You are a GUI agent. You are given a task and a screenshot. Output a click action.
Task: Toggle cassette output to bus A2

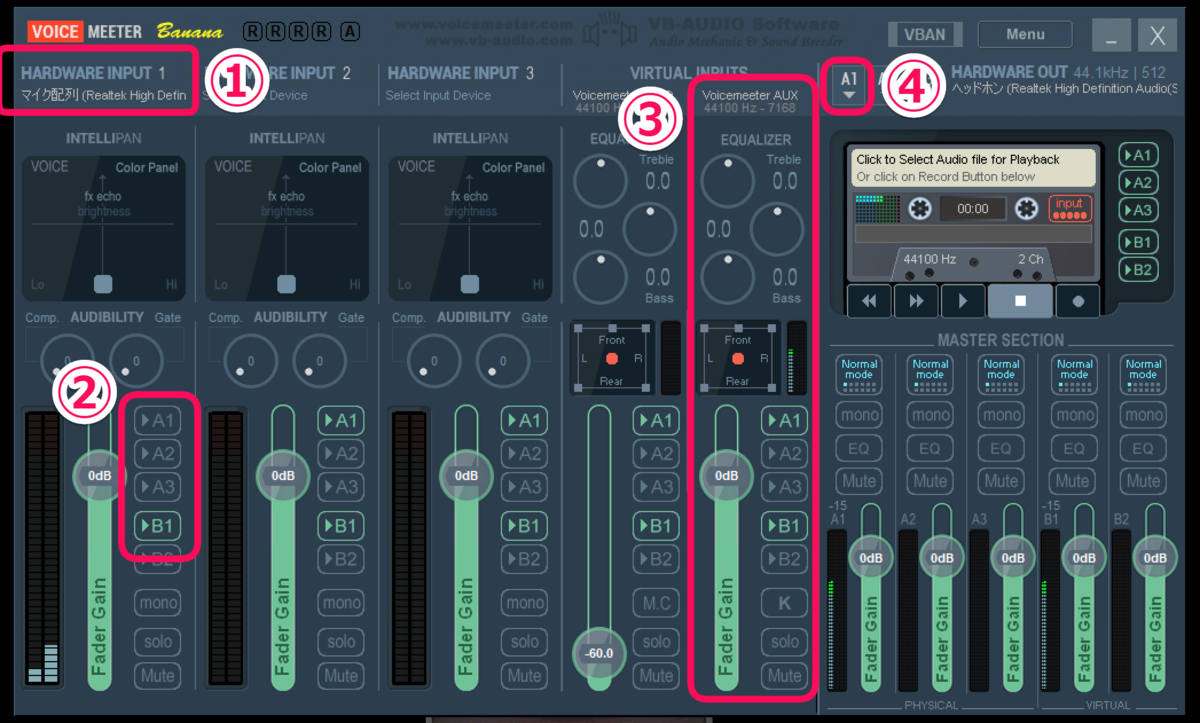pos(1138,182)
